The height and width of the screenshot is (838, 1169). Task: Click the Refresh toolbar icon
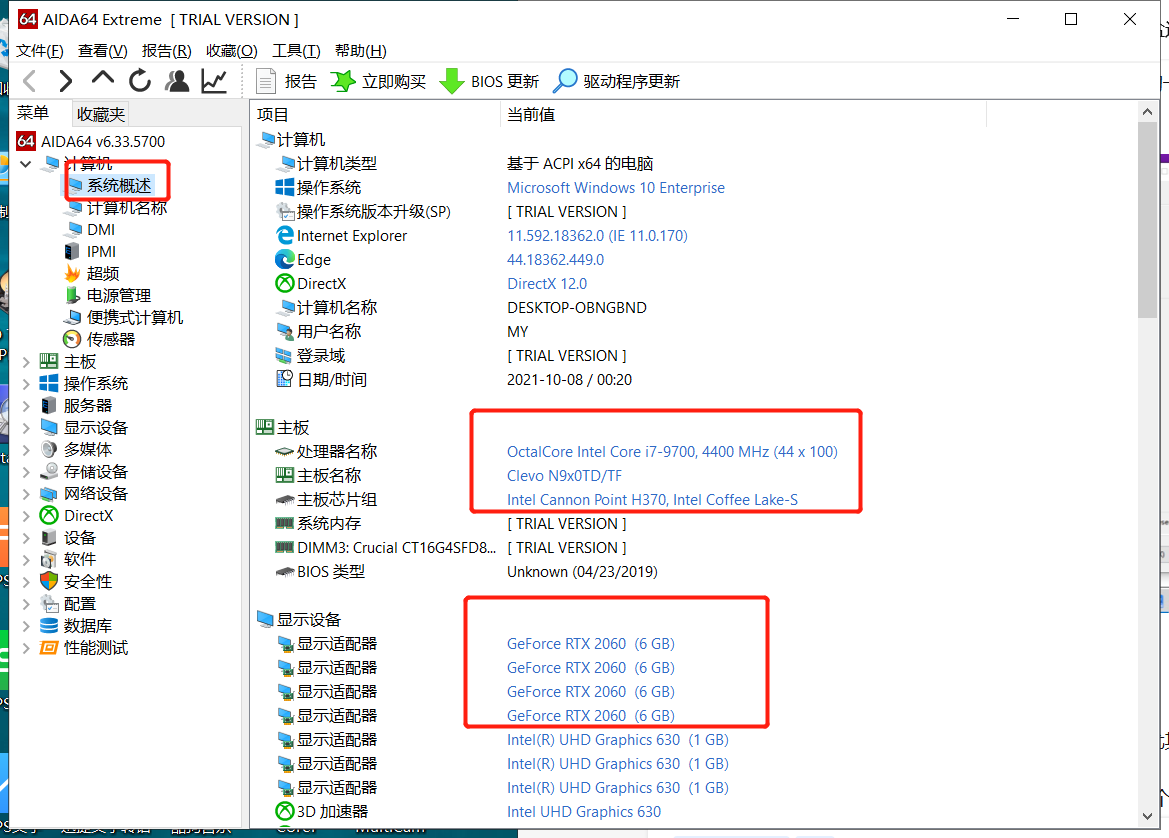pyautogui.click(x=139, y=81)
